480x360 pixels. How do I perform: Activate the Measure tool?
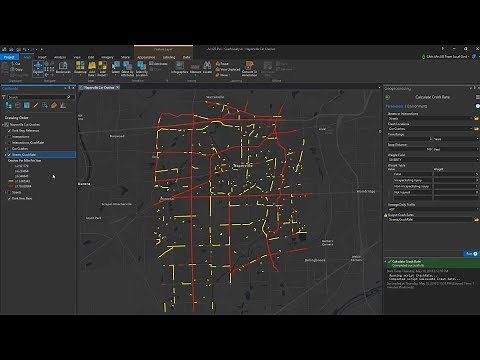196,68
